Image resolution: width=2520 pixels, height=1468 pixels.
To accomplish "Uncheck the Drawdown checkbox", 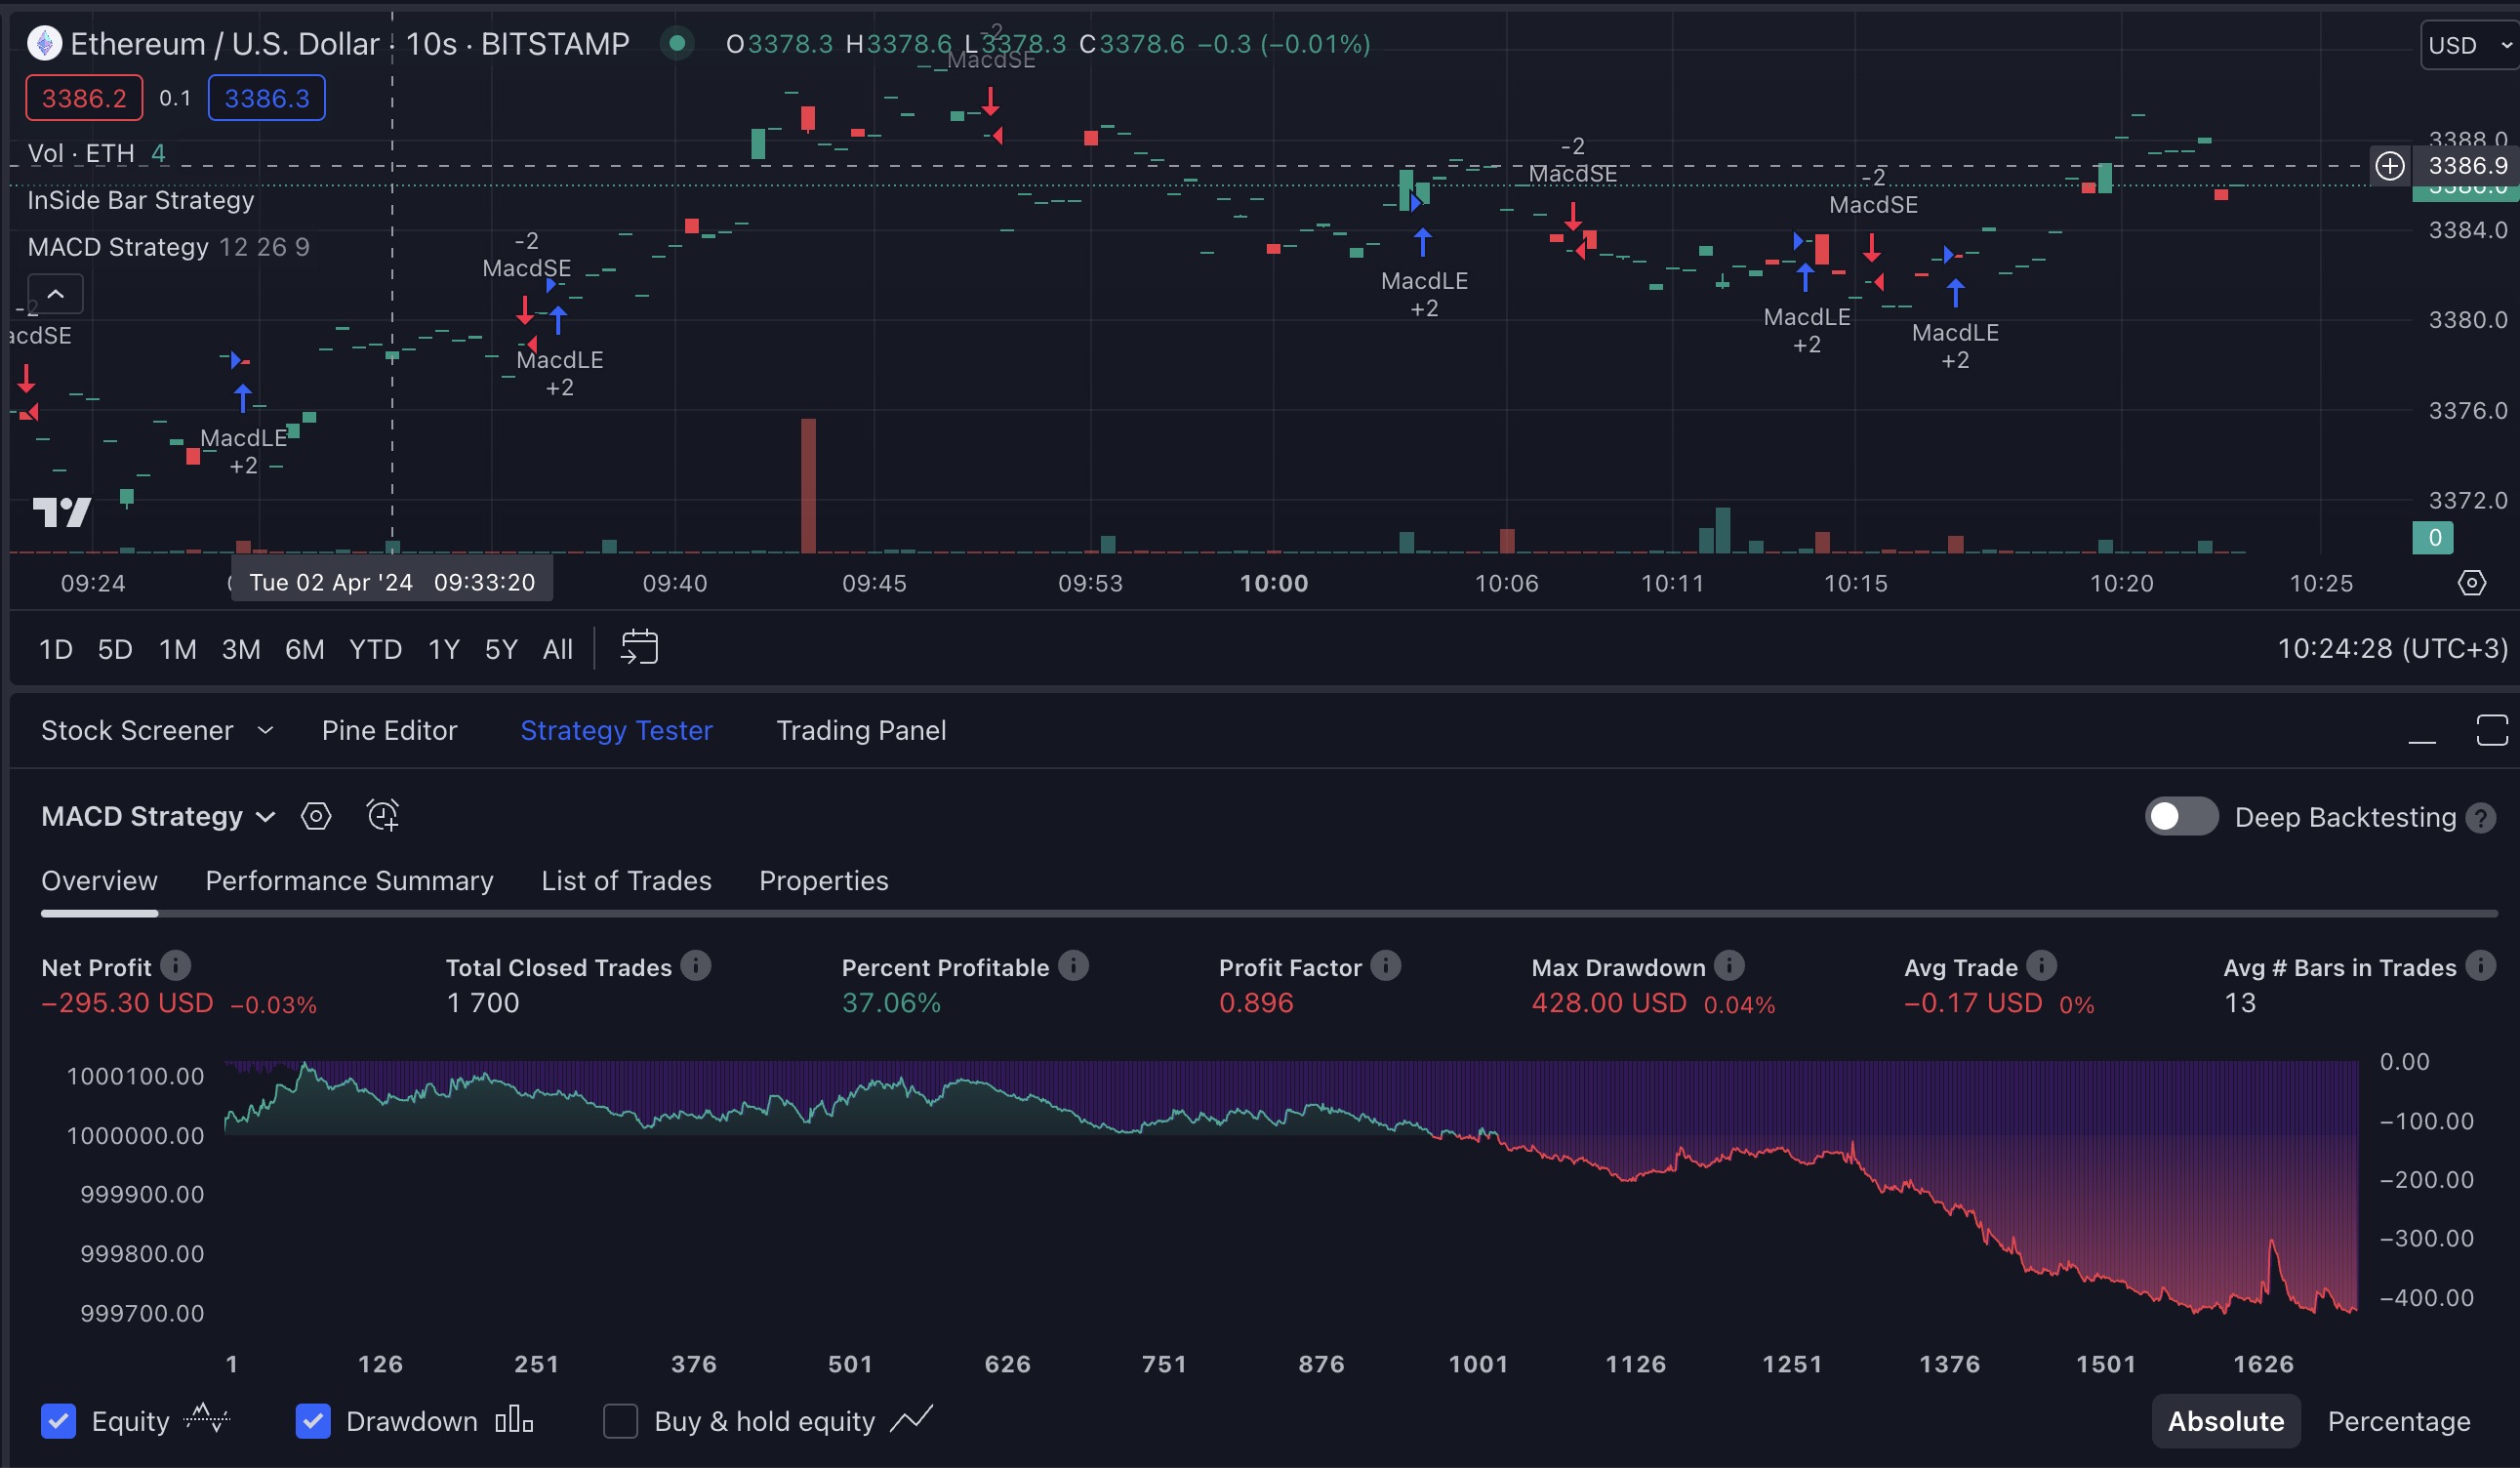I will pos(313,1421).
